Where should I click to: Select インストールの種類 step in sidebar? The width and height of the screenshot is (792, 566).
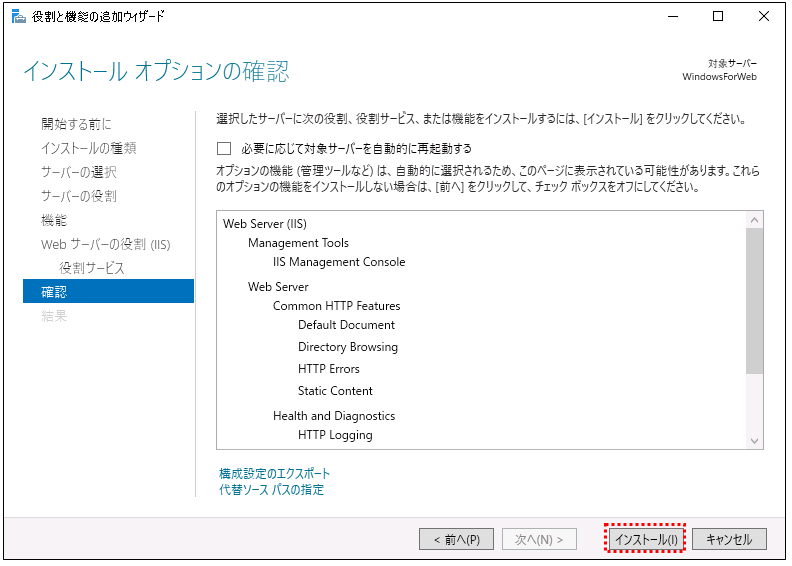(x=89, y=148)
